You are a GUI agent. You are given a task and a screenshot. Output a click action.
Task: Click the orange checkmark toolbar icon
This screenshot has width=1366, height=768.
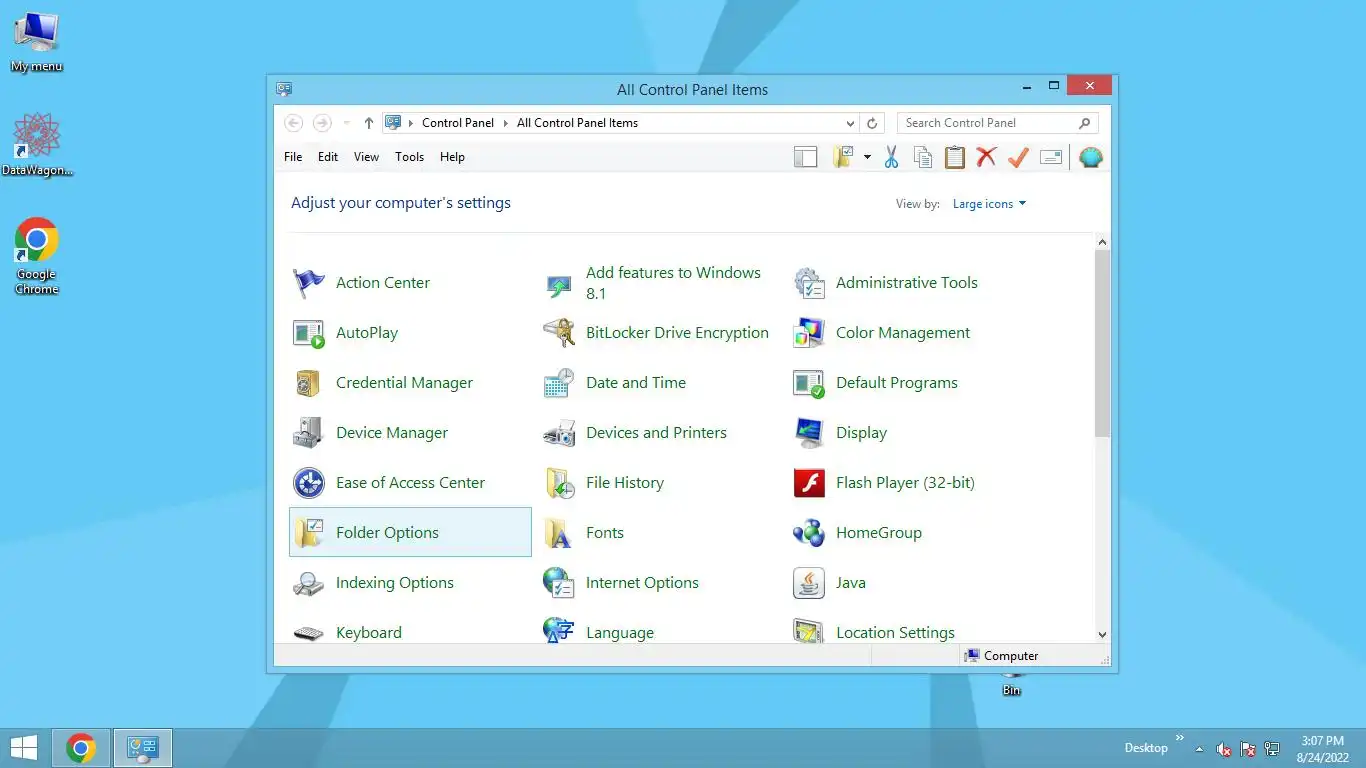click(1019, 157)
